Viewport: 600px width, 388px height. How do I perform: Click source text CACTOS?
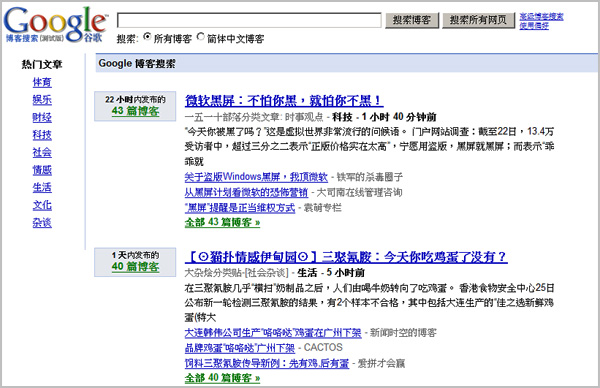[323, 347]
